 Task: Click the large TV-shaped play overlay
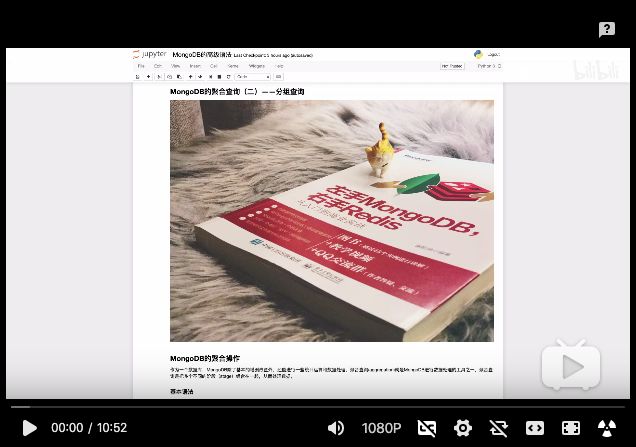coord(571,365)
